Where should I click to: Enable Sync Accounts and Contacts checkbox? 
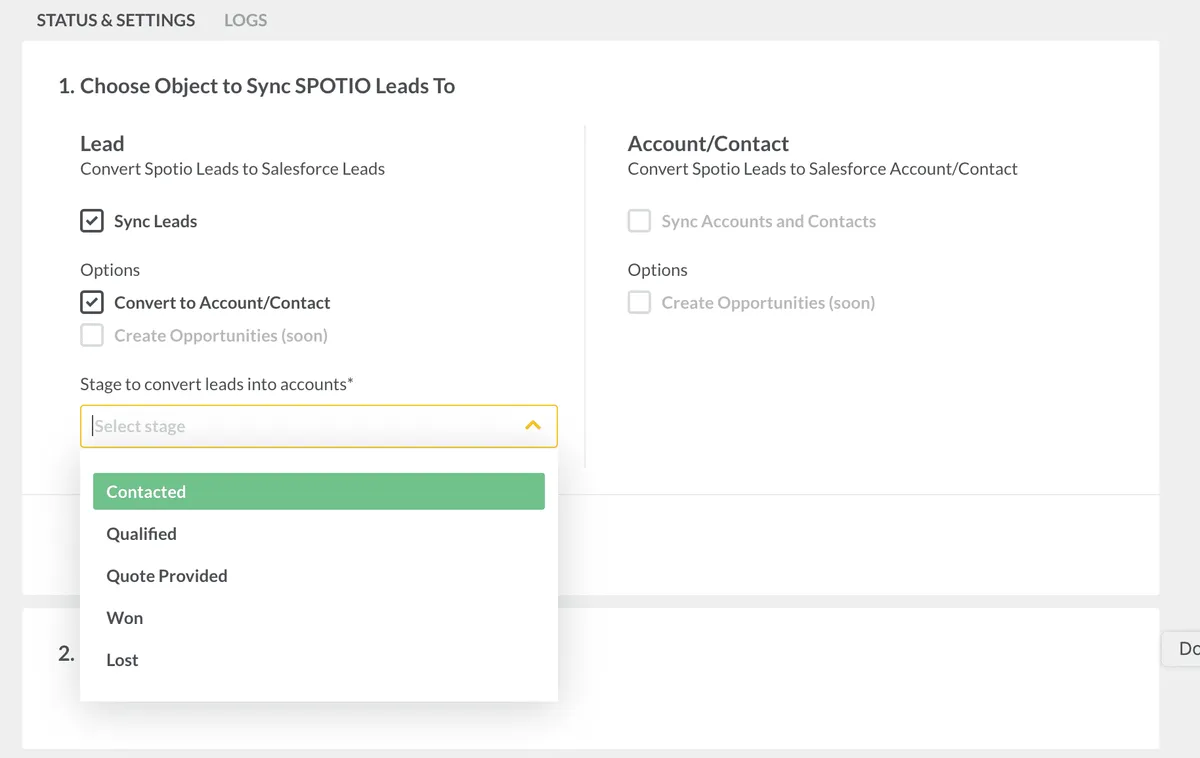[639, 221]
